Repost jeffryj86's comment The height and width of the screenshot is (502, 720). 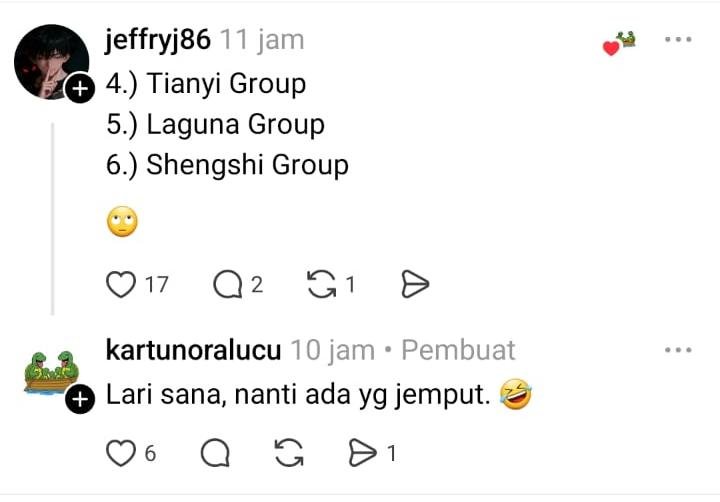click(x=321, y=284)
